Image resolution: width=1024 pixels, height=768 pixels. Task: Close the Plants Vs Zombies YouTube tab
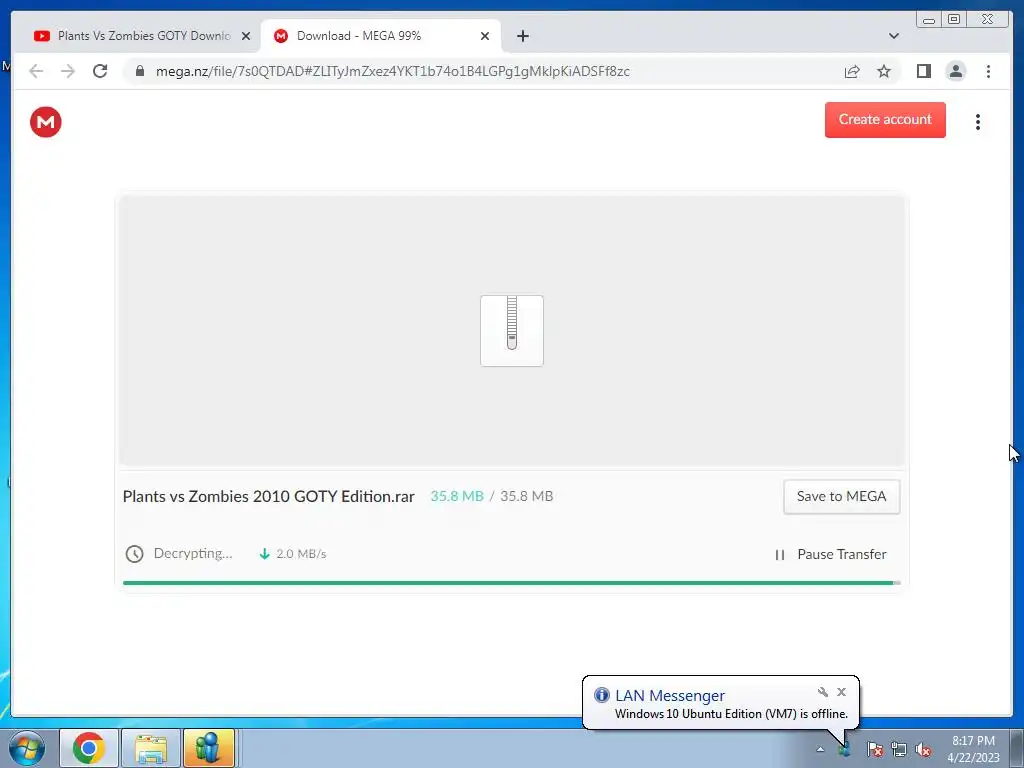click(246, 36)
